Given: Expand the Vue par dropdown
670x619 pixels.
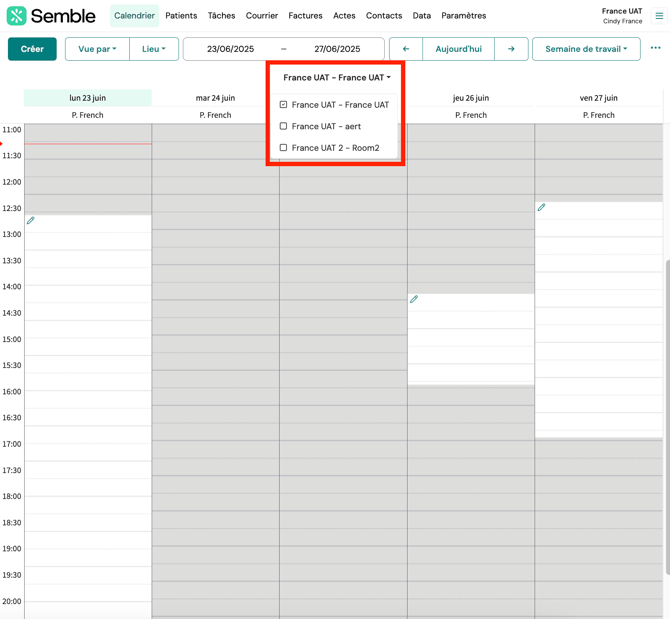Looking at the screenshot, I should [x=97, y=49].
